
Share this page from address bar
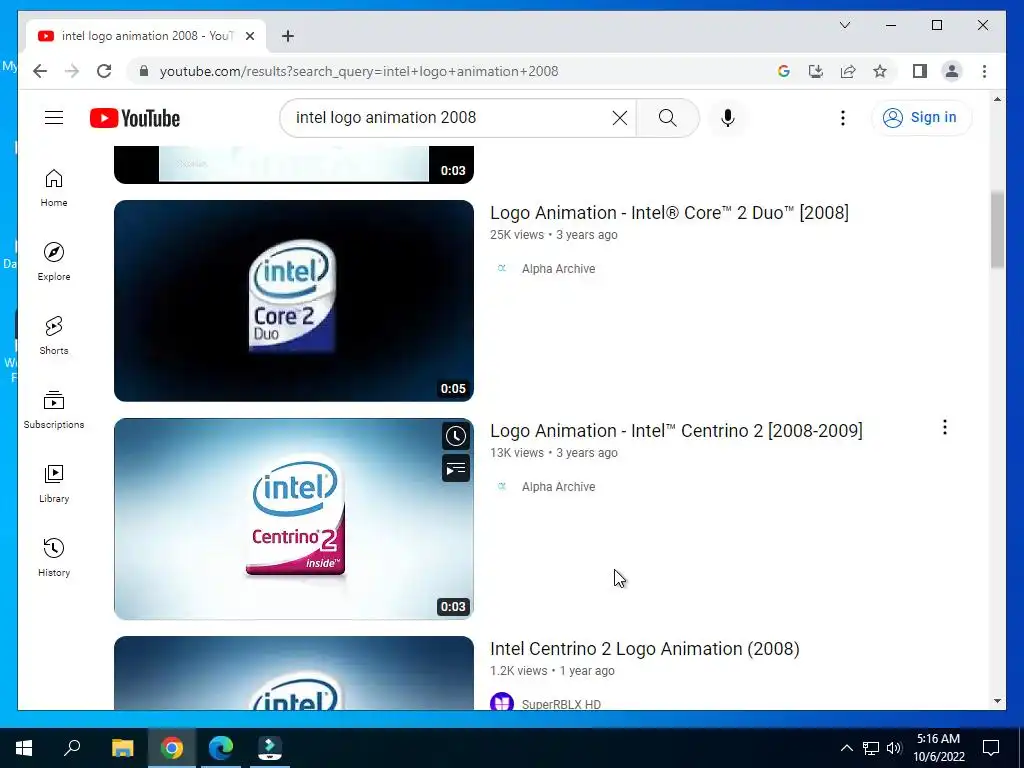(x=848, y=71)
